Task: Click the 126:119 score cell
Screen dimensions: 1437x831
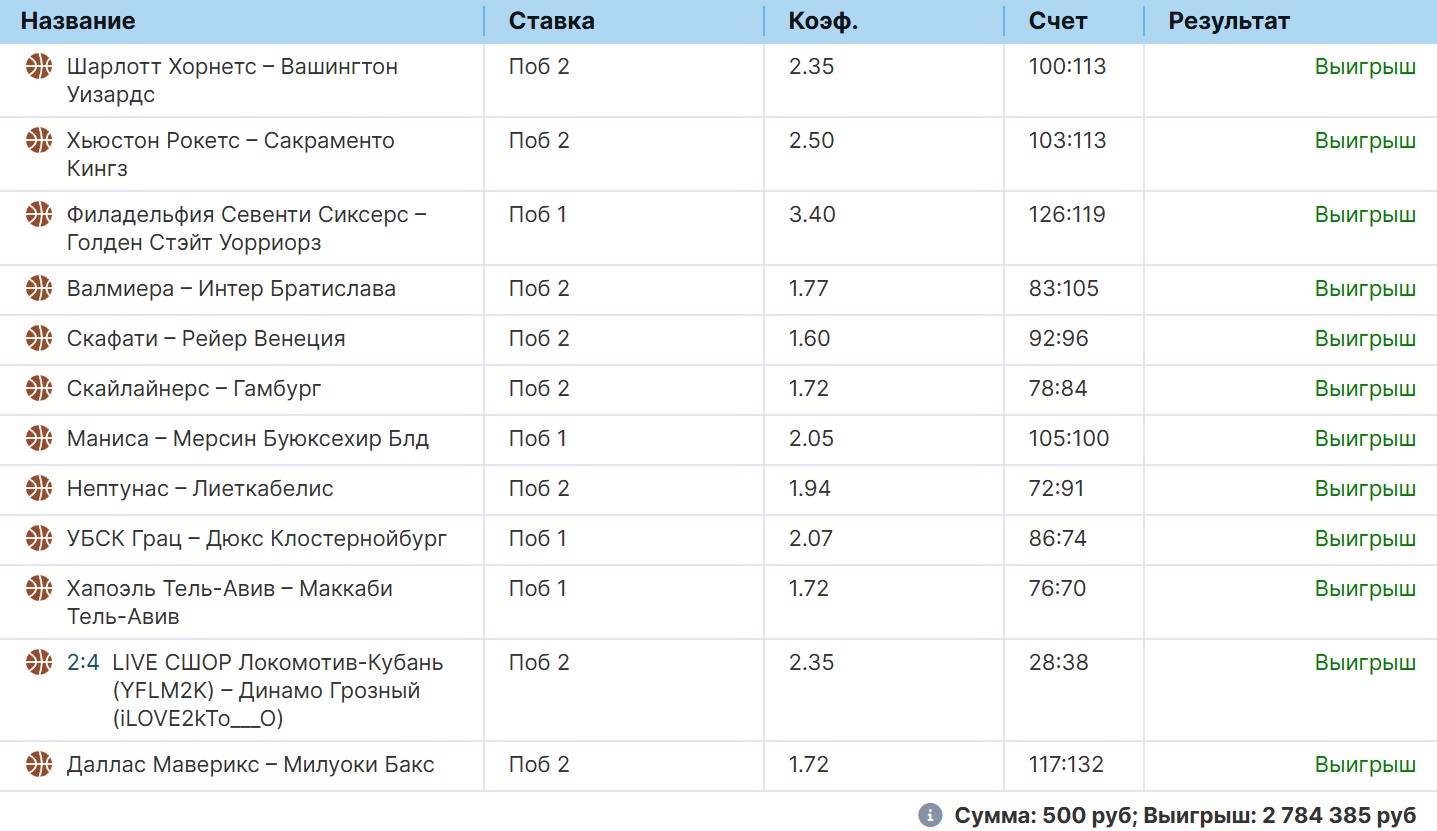Action: (x=1067, y=215)
